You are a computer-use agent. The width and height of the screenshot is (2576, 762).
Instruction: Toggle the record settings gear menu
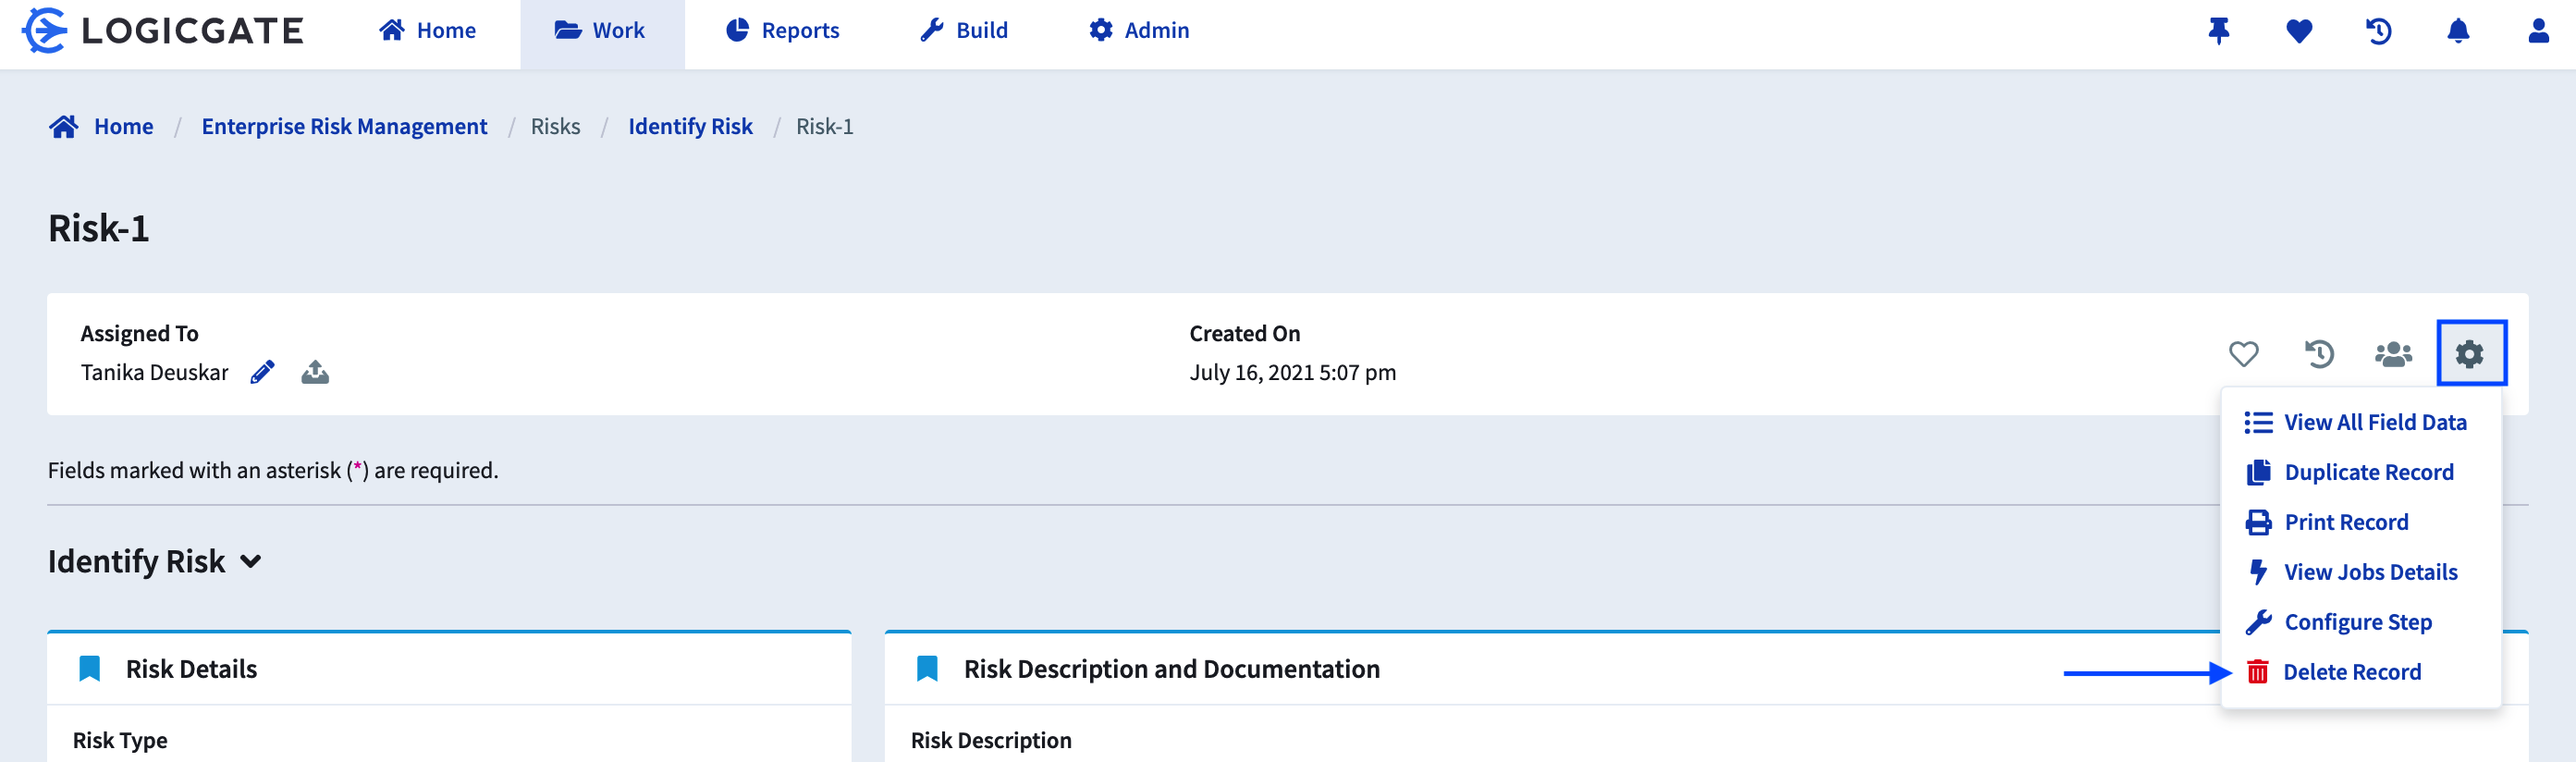click(2470, 354)
